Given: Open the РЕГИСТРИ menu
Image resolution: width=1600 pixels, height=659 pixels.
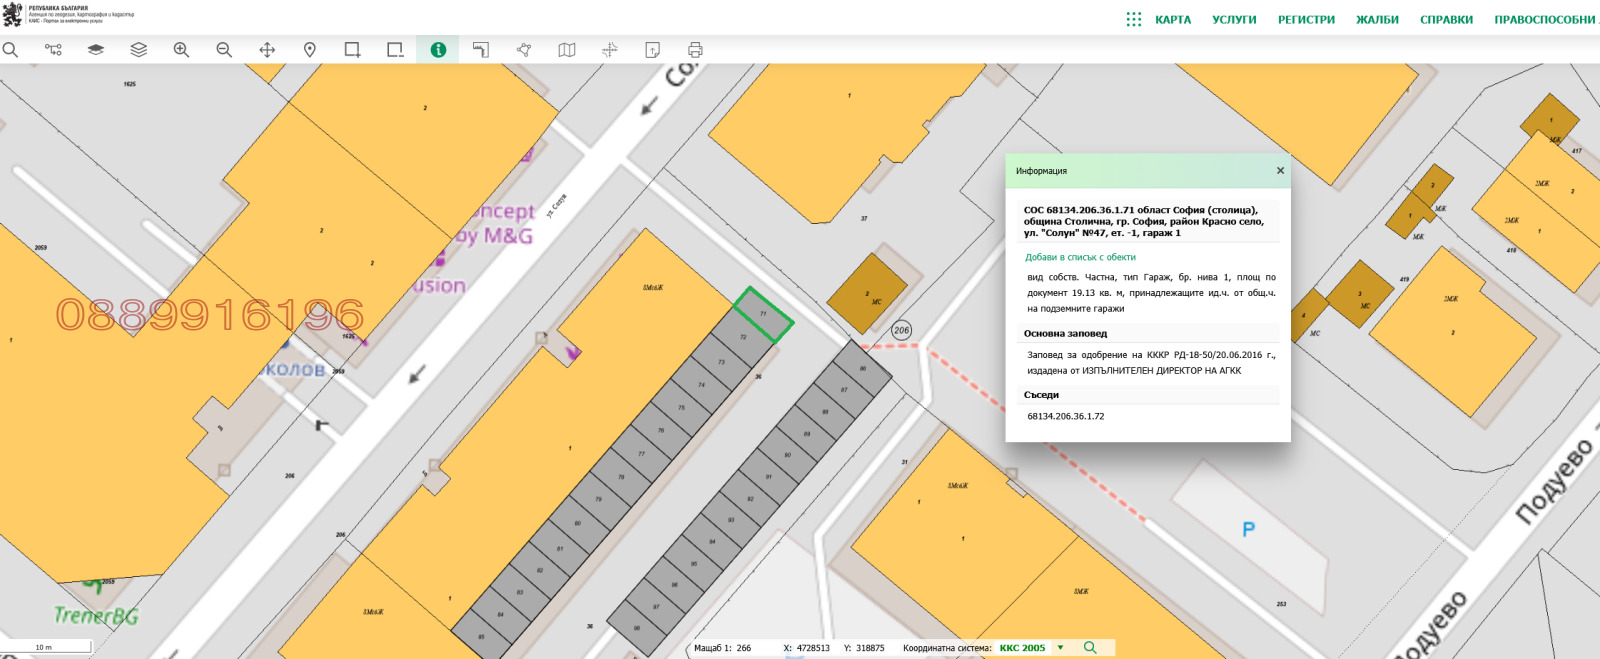Looking at the screenshot, I should click(x=1306, y=20).
